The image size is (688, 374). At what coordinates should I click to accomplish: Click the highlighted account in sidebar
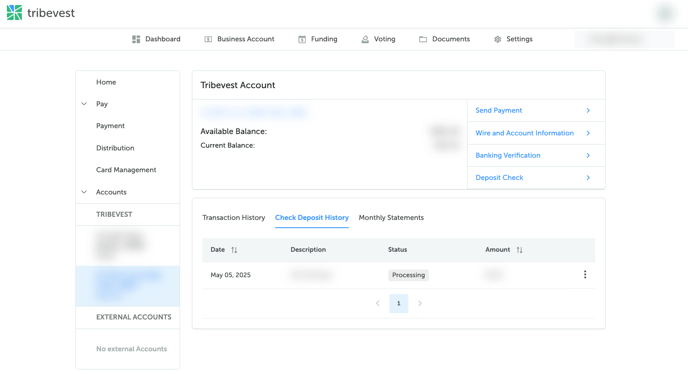point(128,286)
